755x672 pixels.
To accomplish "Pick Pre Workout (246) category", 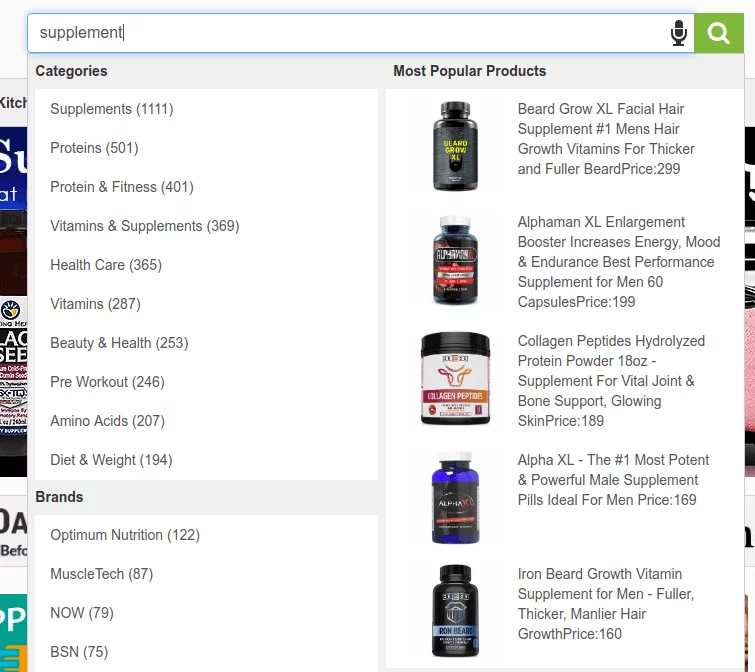I will click(x=107, y=382).
